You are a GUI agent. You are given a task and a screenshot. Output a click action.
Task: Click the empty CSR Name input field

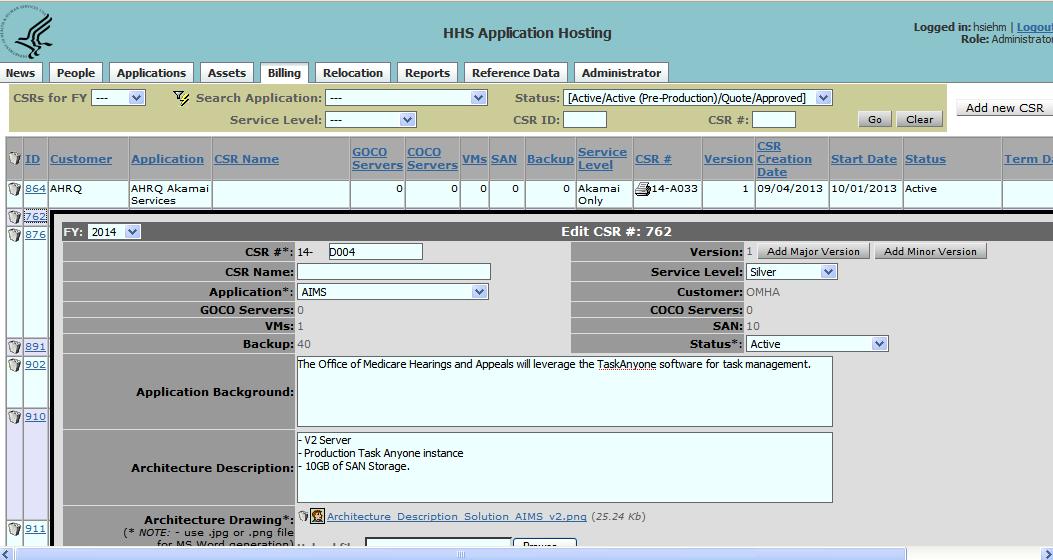(394, 272)
